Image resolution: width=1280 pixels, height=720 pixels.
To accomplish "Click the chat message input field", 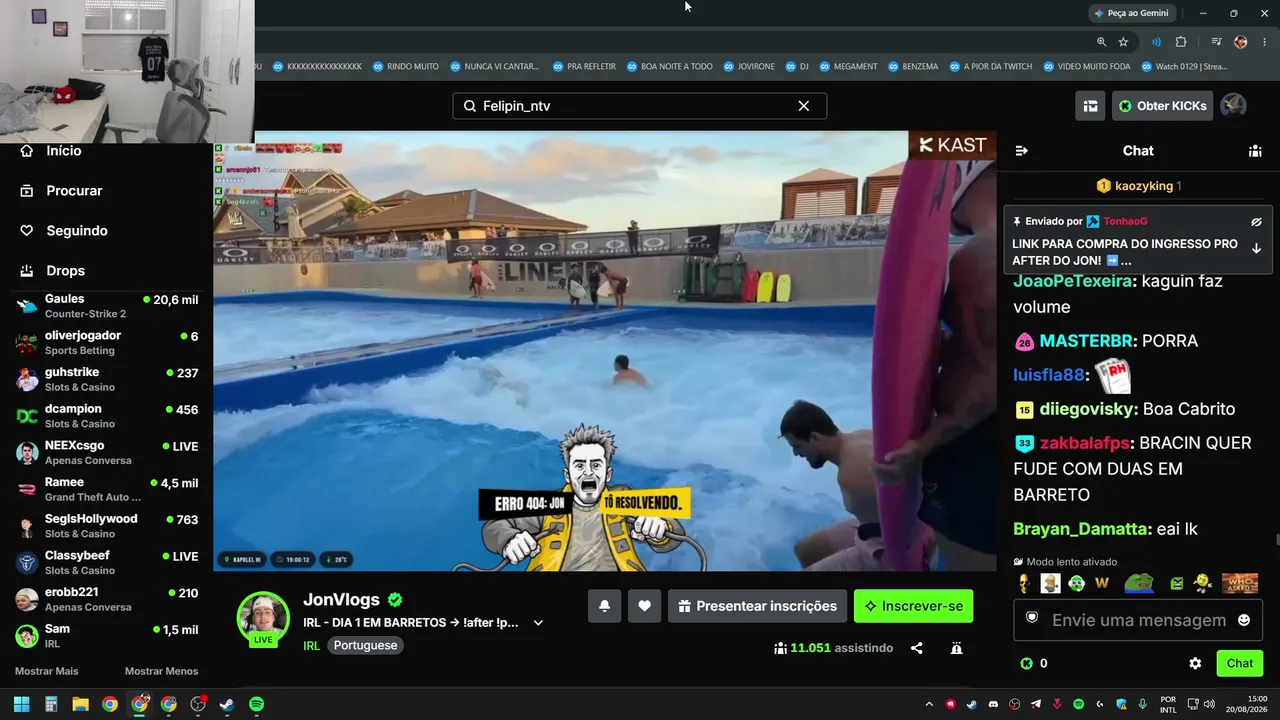I will (x=1138, y=620).
